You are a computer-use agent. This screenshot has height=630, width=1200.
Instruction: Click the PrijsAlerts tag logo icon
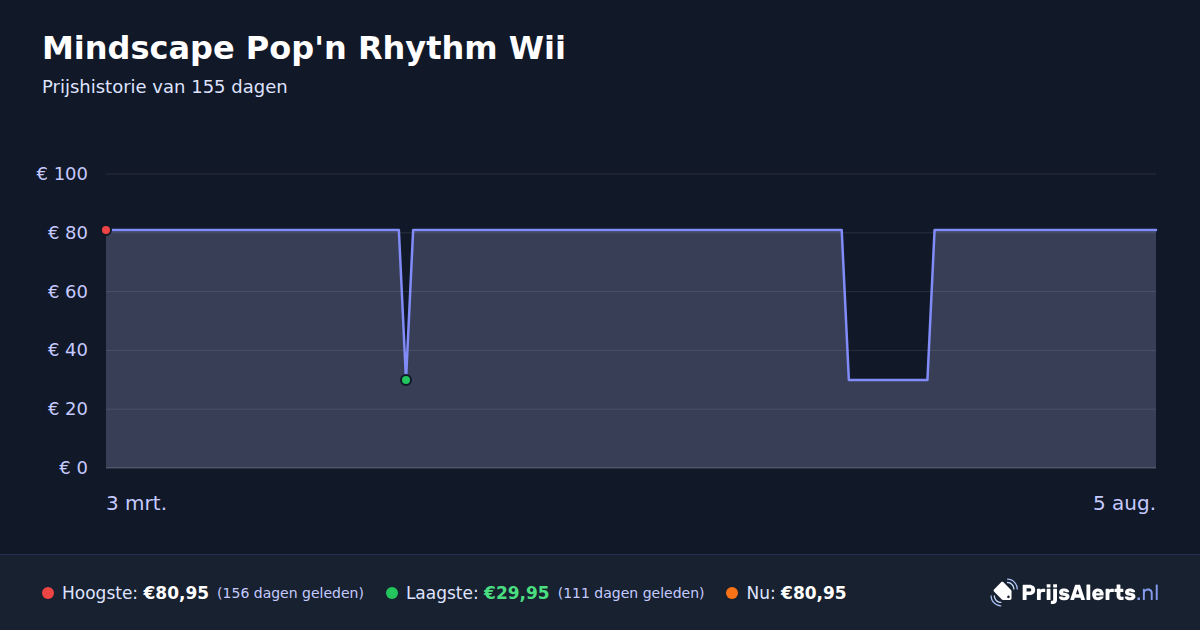click(x=1003, y=592)
